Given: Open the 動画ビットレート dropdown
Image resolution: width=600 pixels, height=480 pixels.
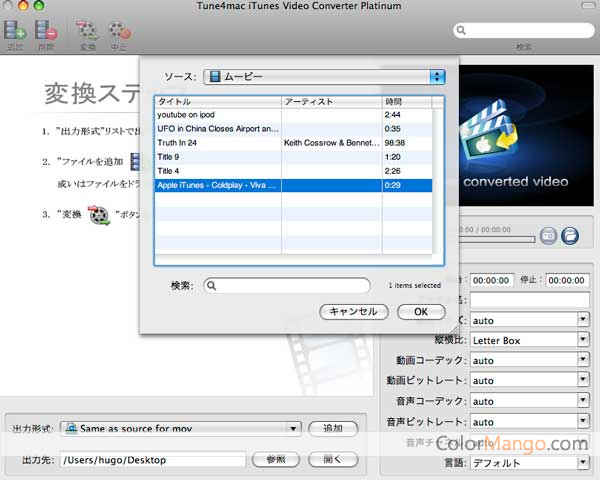Looking at the screenshot, I should 529,380.
